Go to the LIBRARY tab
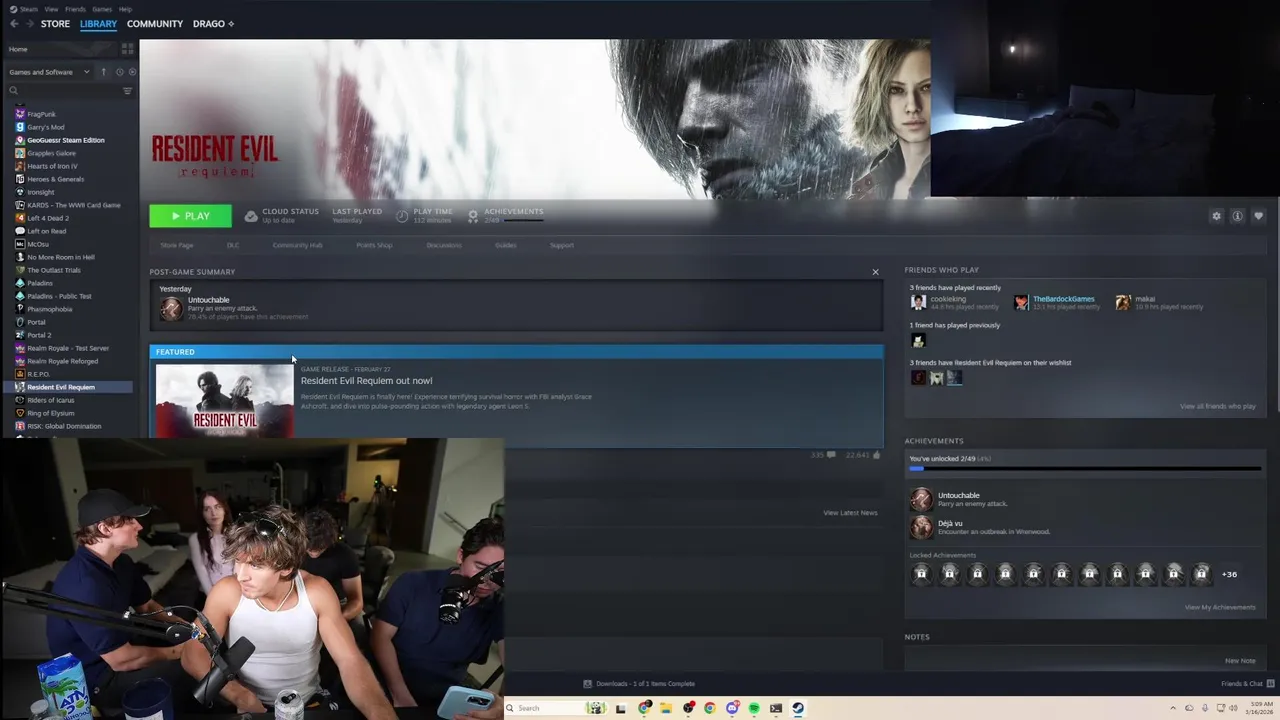The height and width of the screenshot is (720, 1280). pyautogui.click(x=98, y=24)
